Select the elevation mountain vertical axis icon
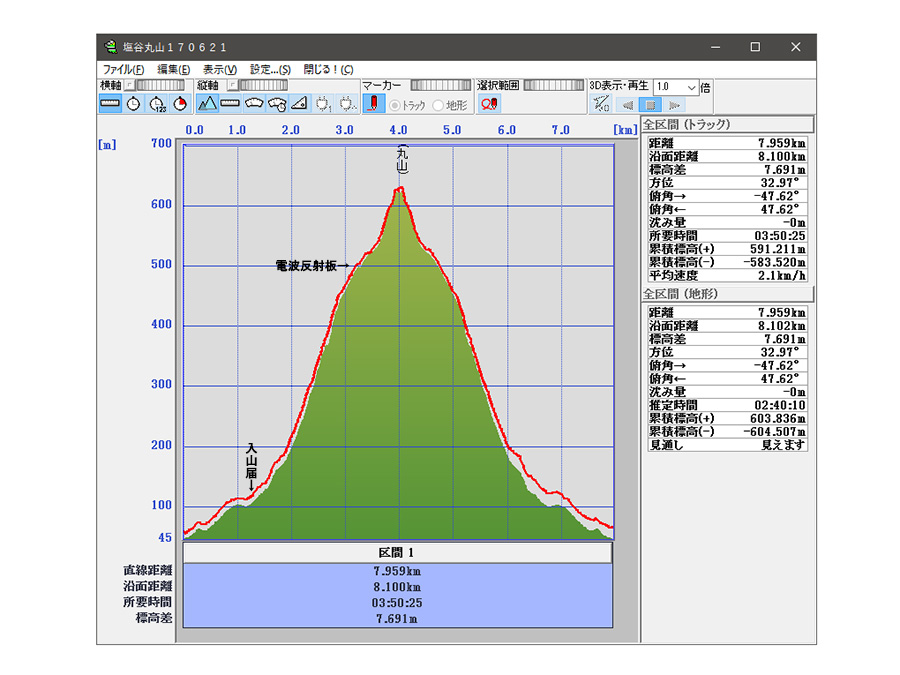The width and height of the screenshot is (900, 675). point(207,103)
